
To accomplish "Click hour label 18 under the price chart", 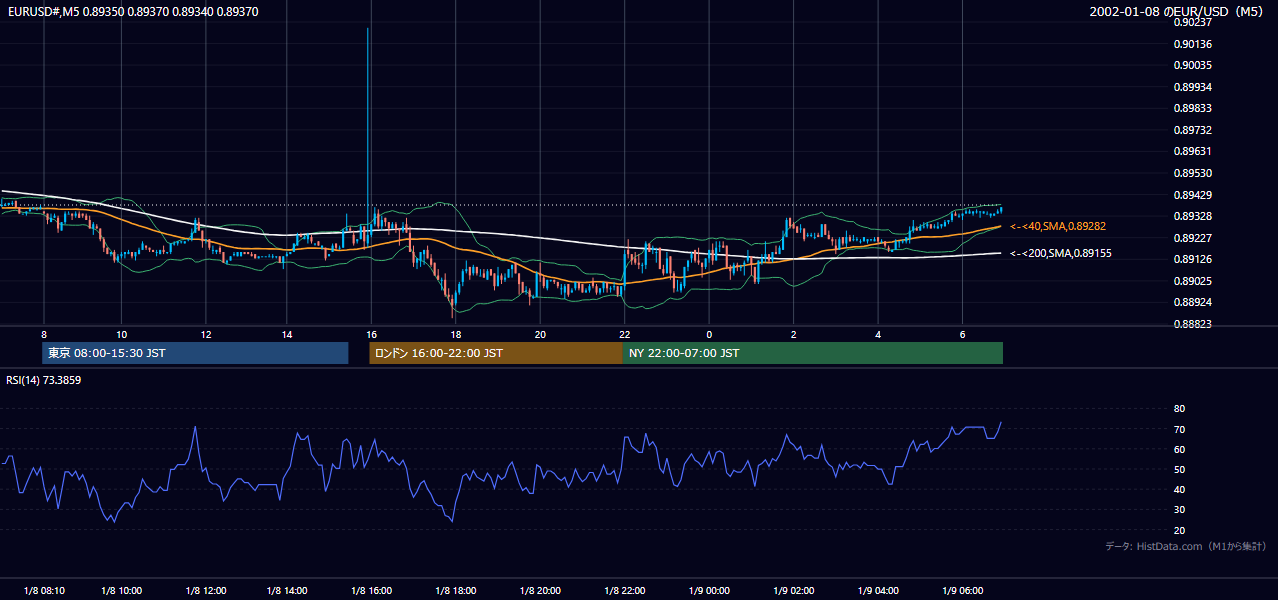I will click(455, 334).
